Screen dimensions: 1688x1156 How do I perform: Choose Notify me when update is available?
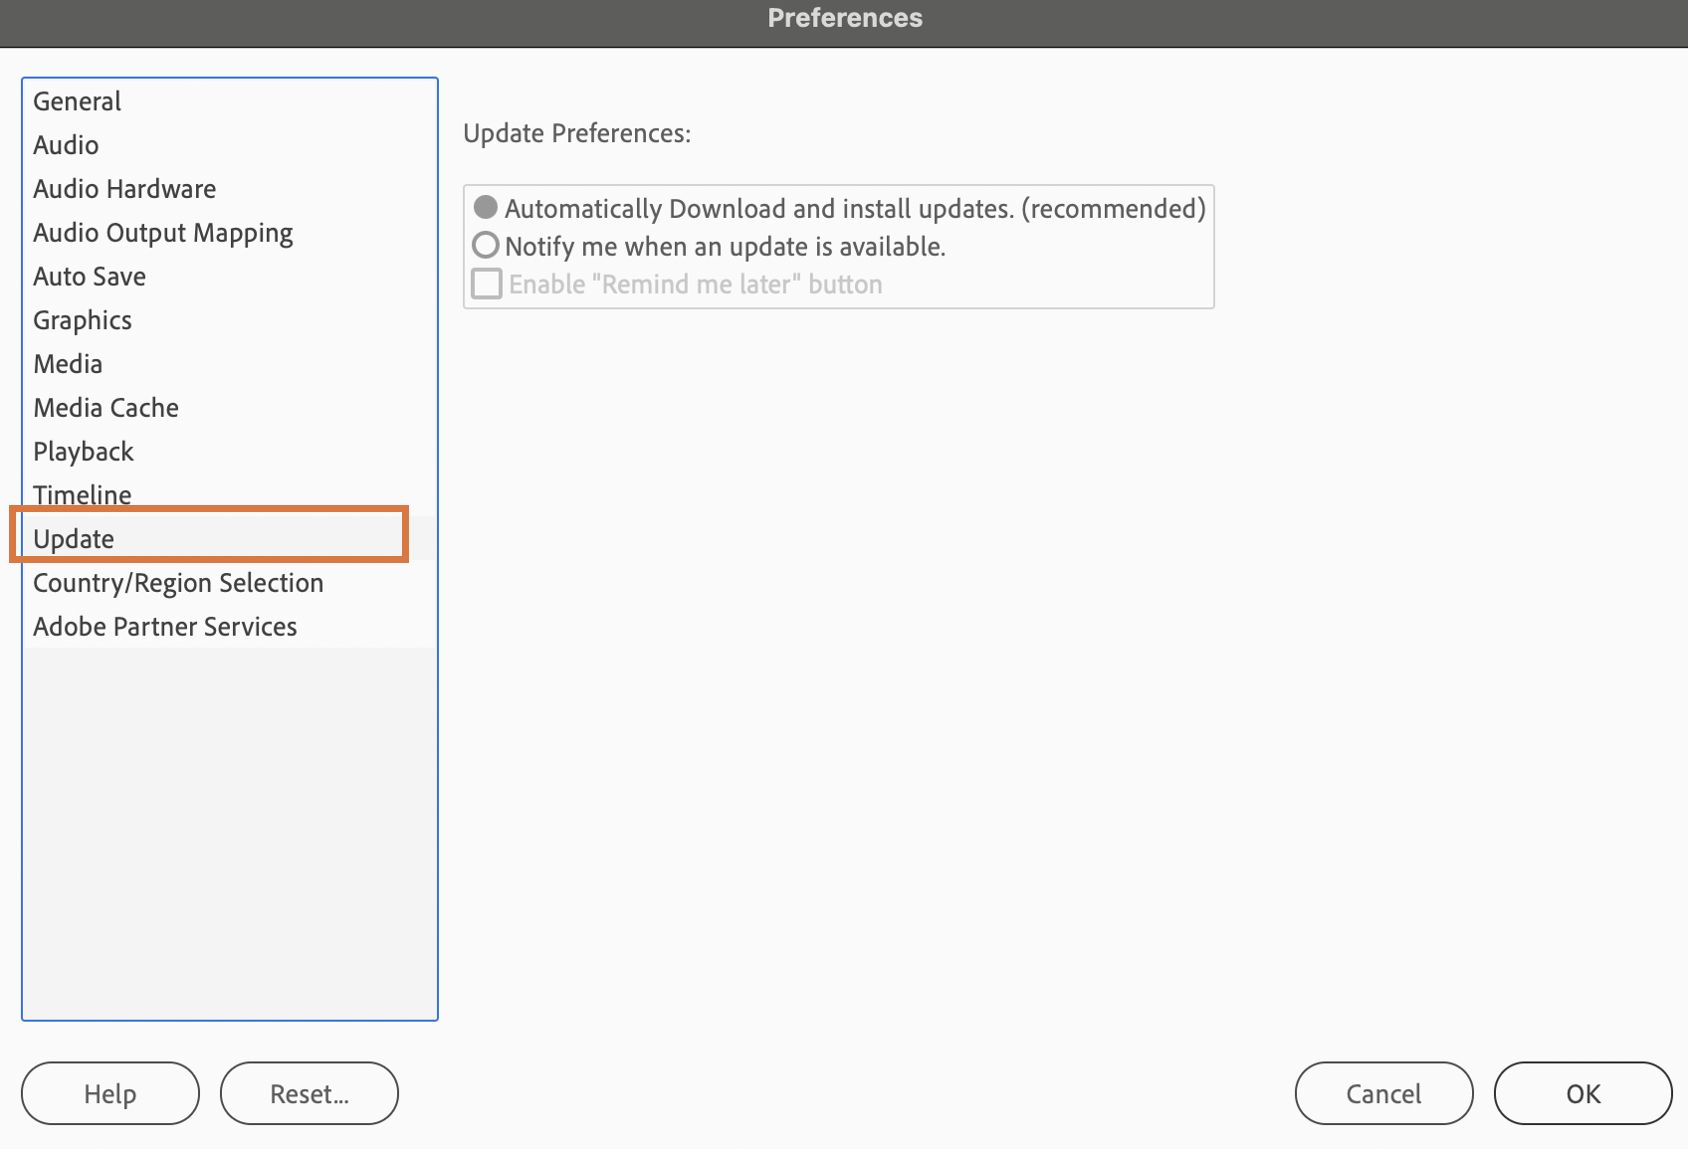point(486,246)
